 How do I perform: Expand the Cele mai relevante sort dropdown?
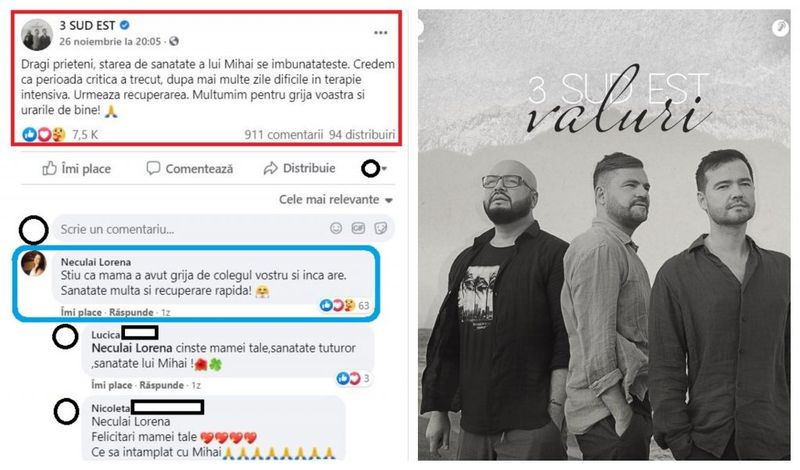(336, 200)
